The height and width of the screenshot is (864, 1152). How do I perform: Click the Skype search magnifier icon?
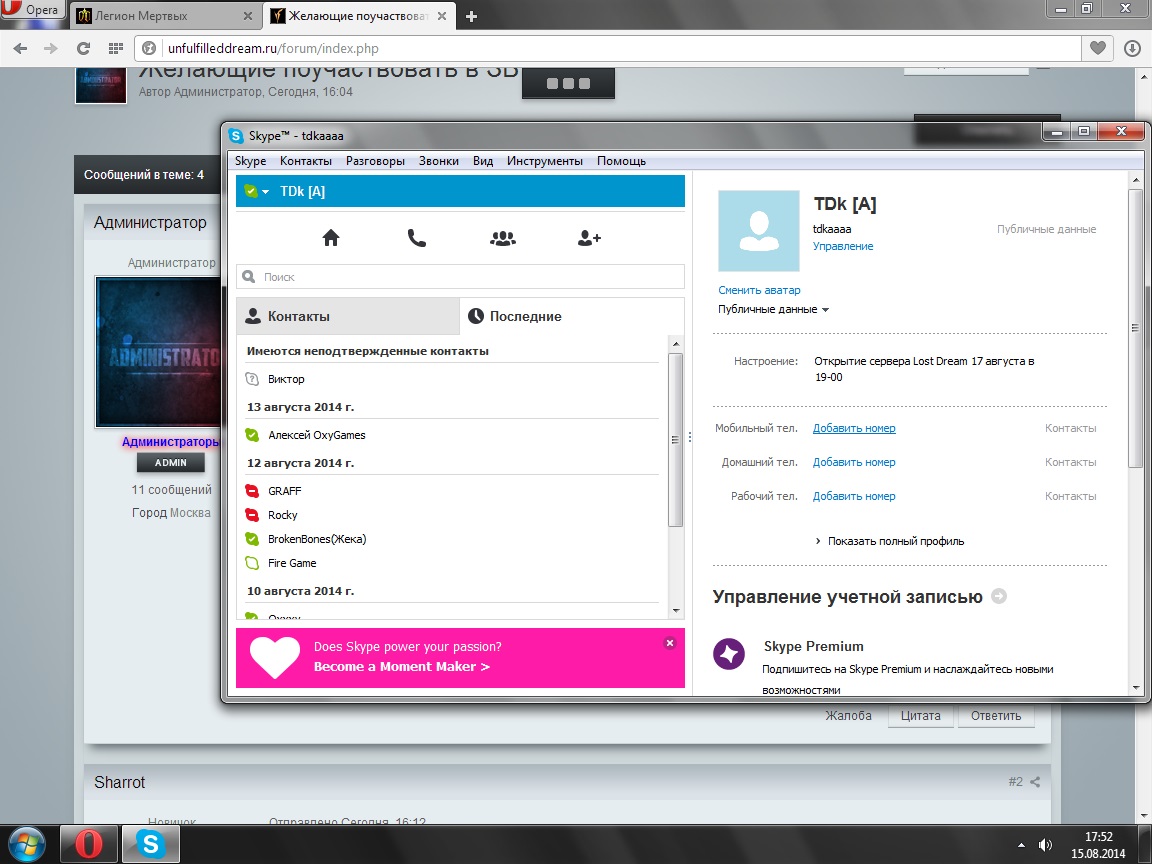pyautogui.click(x=249, y=277)
